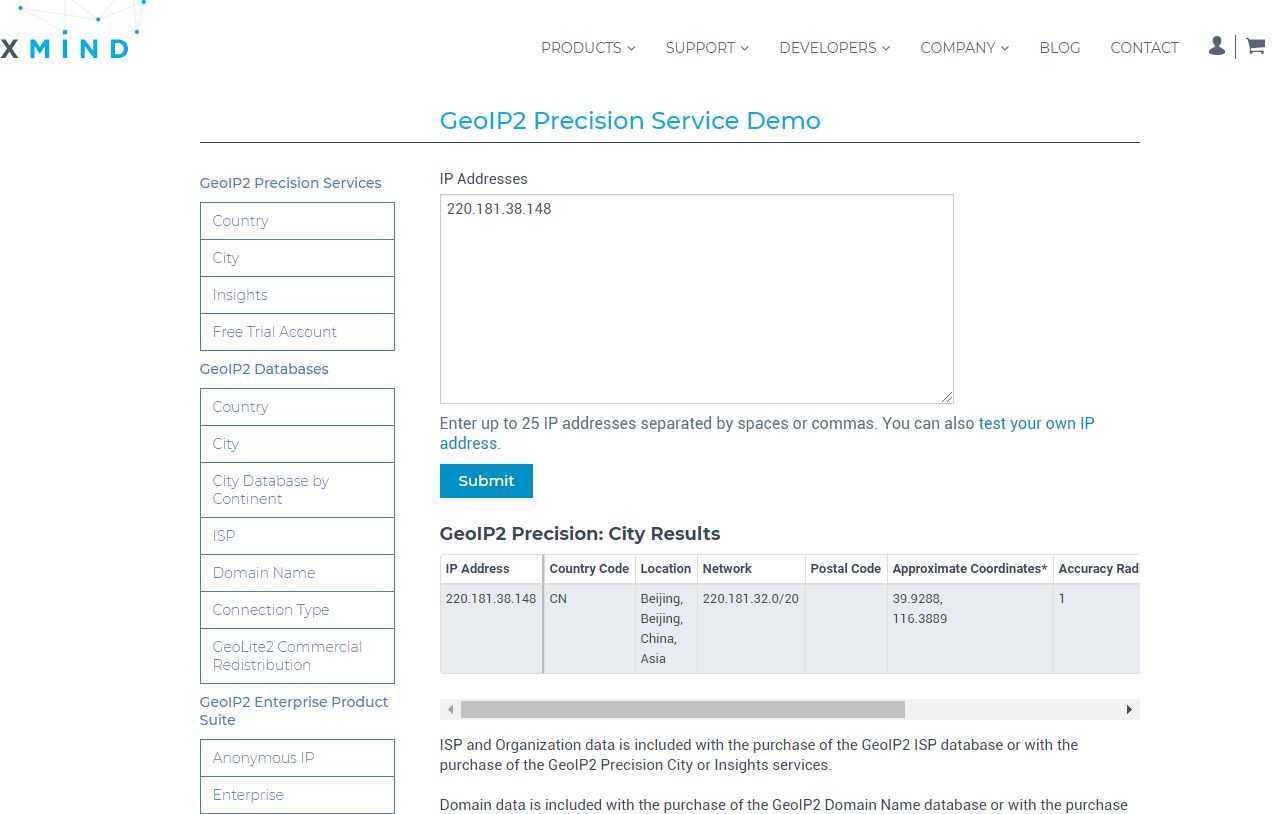
Task: Open the ISP database item
Action: [x=297, y=536]
